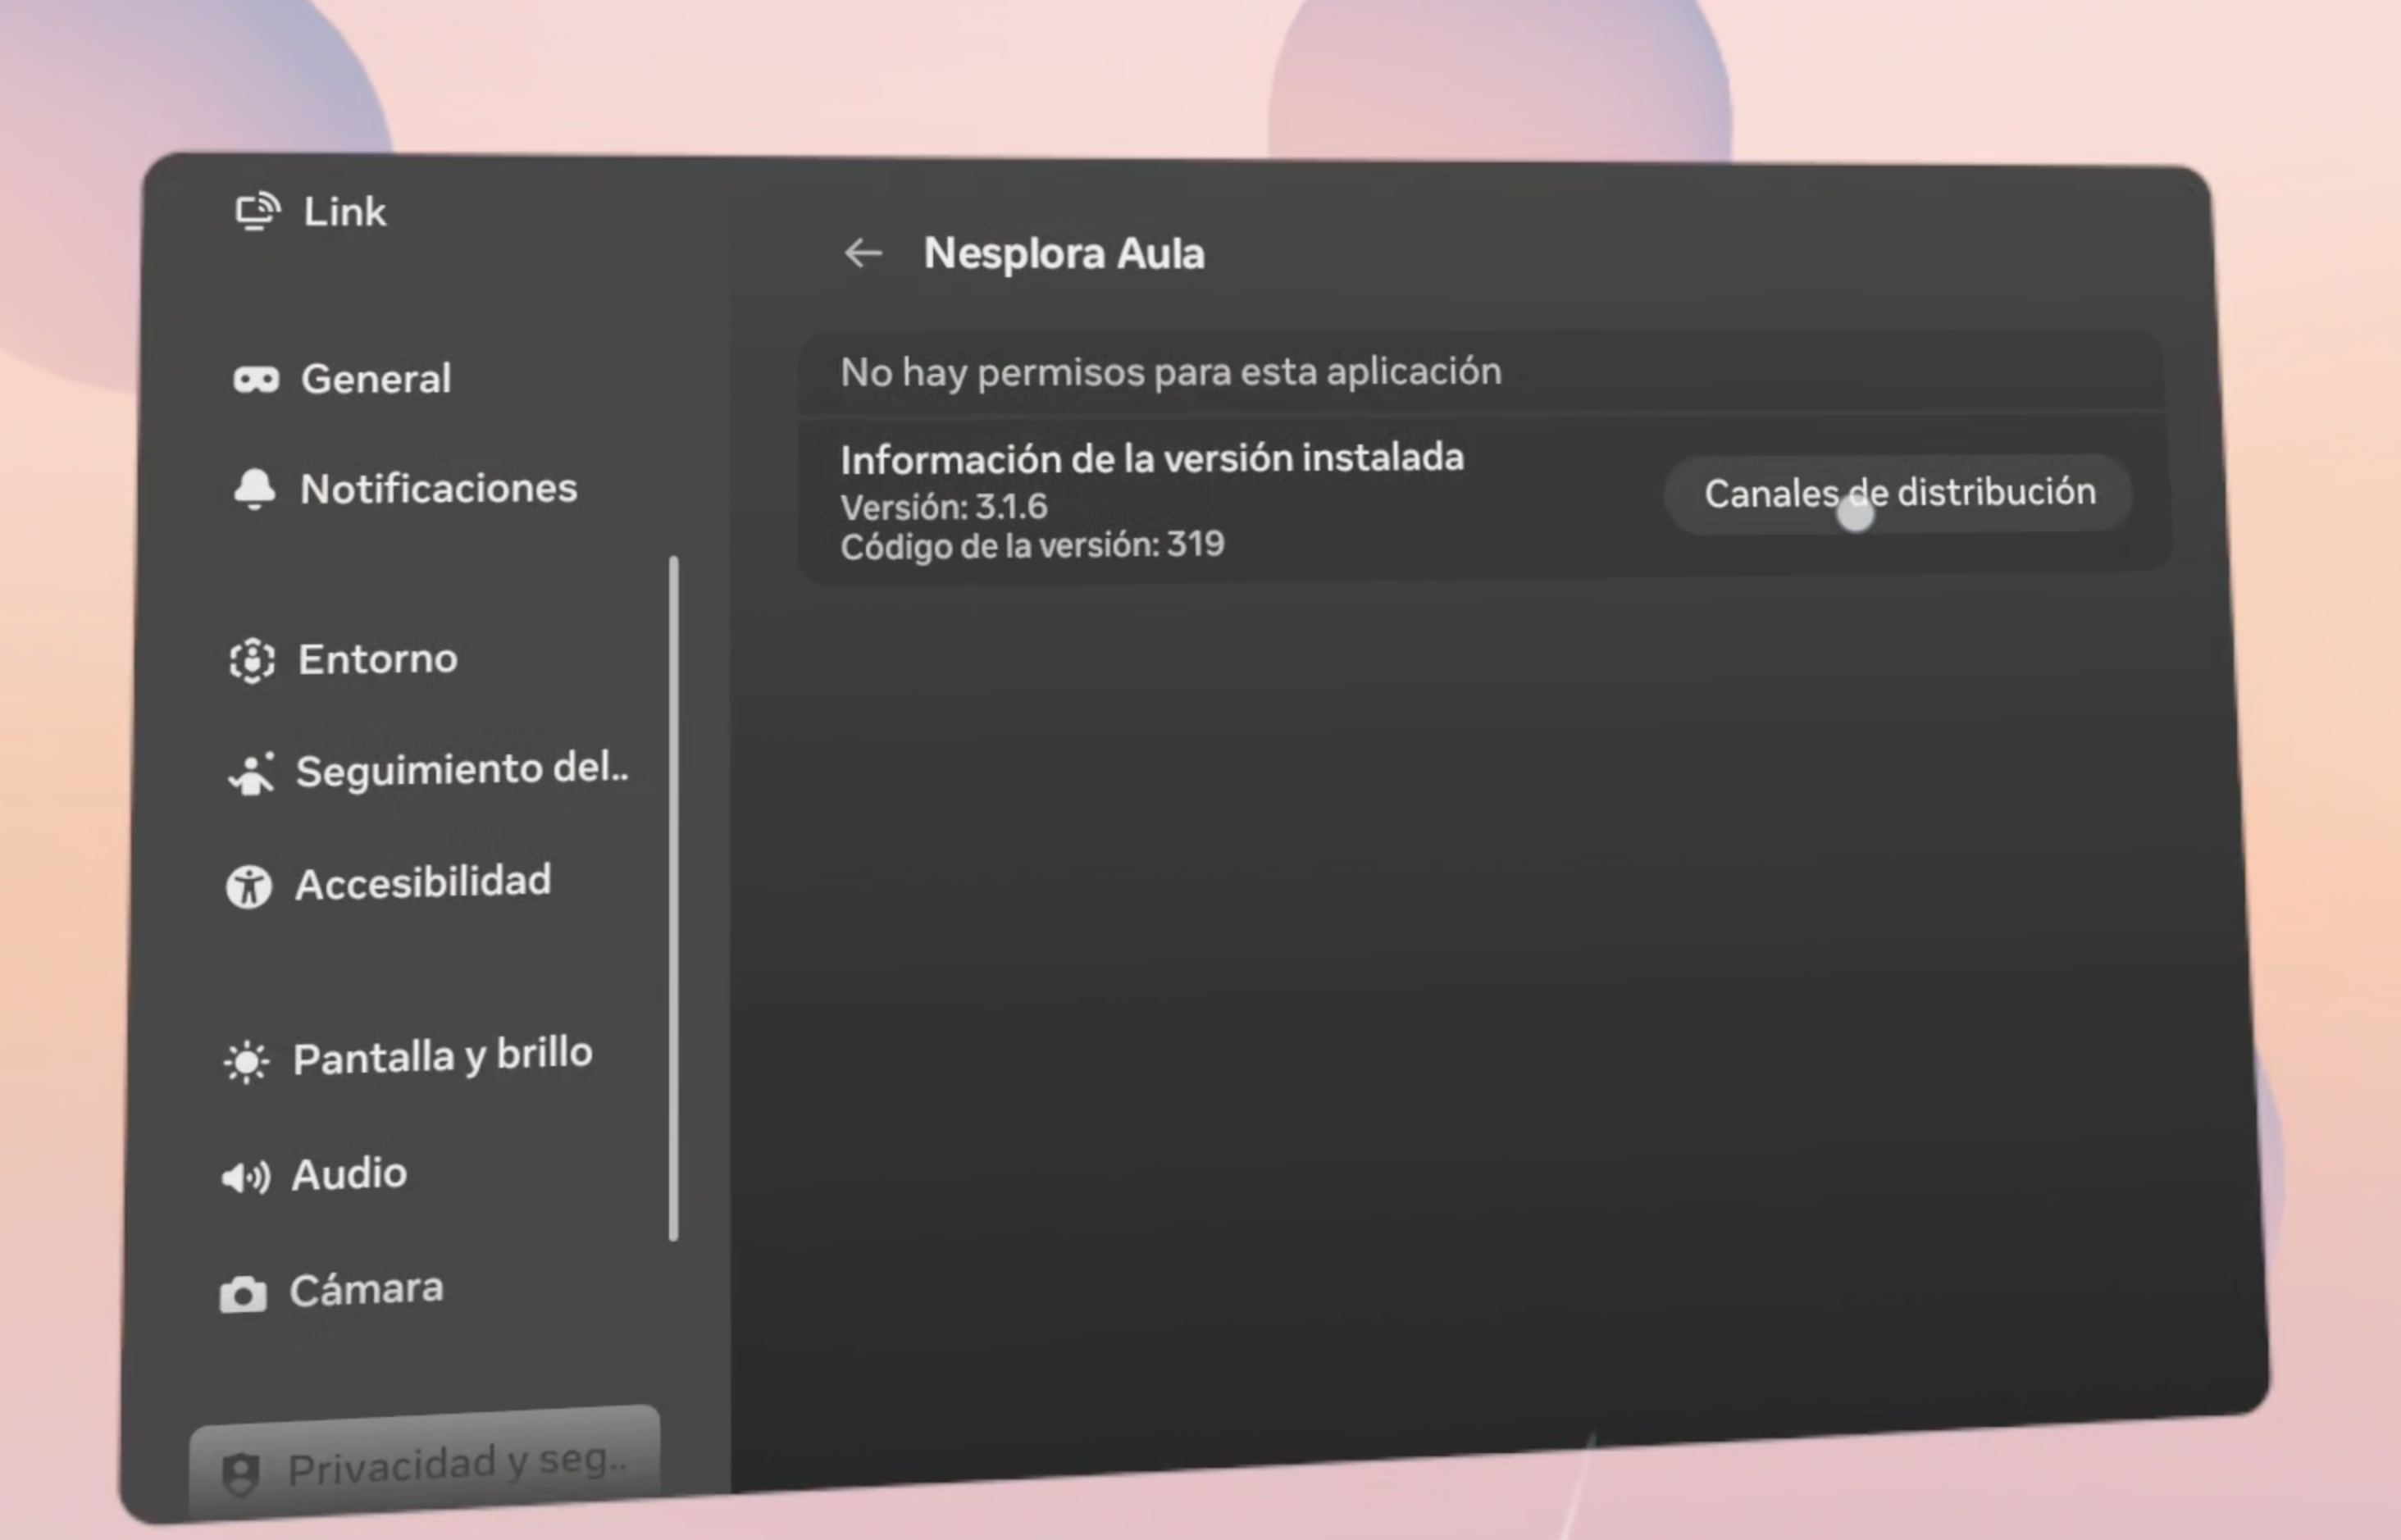Select Entorno in the sidebar

[344, 660]
